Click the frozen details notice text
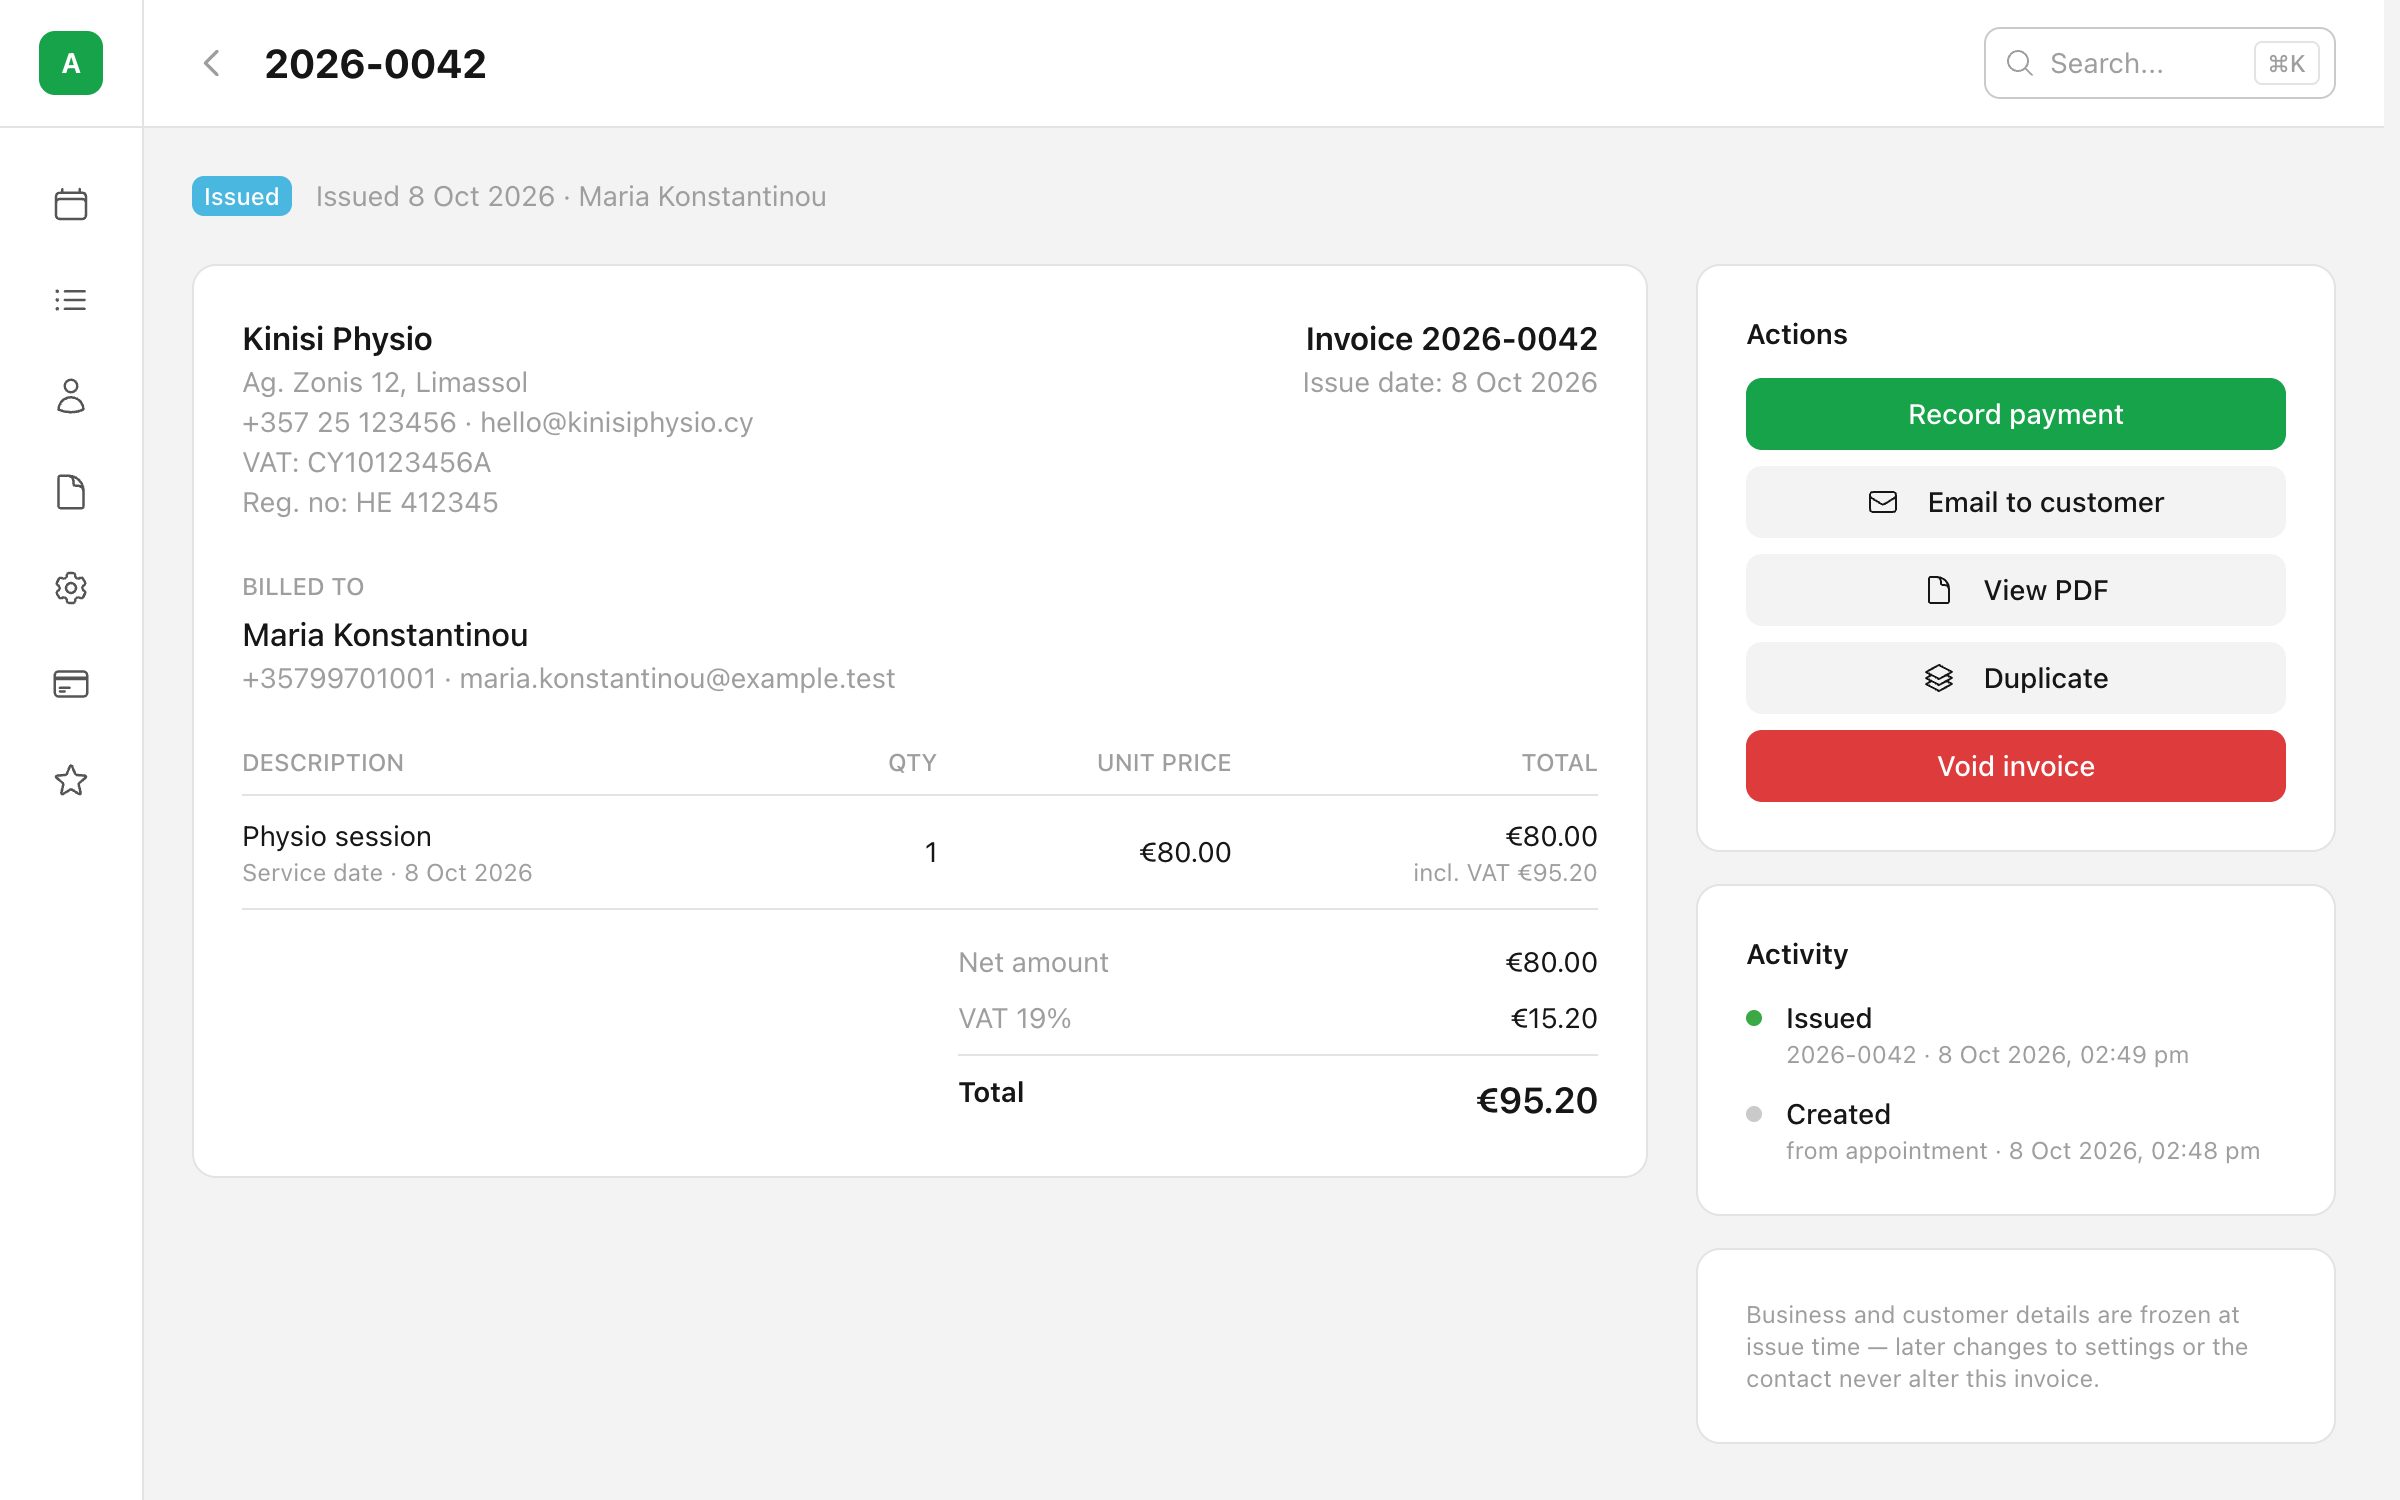The width and height of the screenshot is (2400, 1500). 1997,1346
